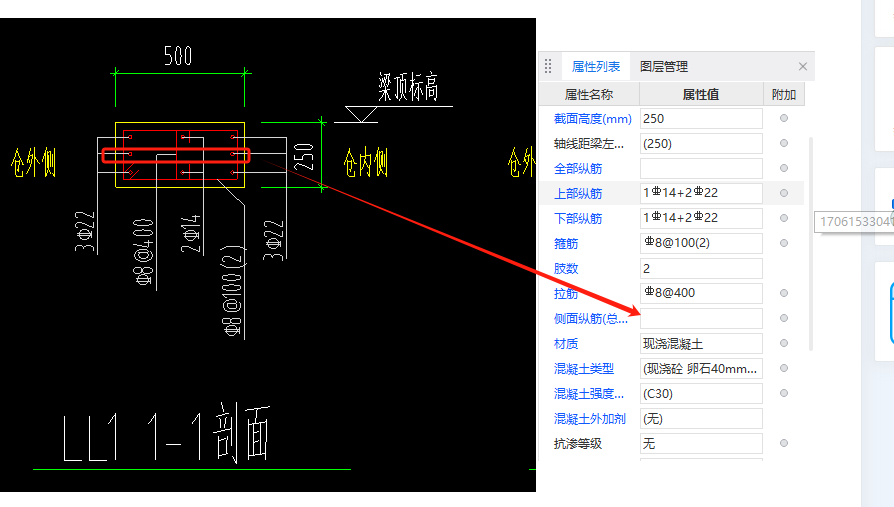894x507 pixels.
Task: Toggle 附加 option for 全部纵筋 row
Action: pos(784,168)
